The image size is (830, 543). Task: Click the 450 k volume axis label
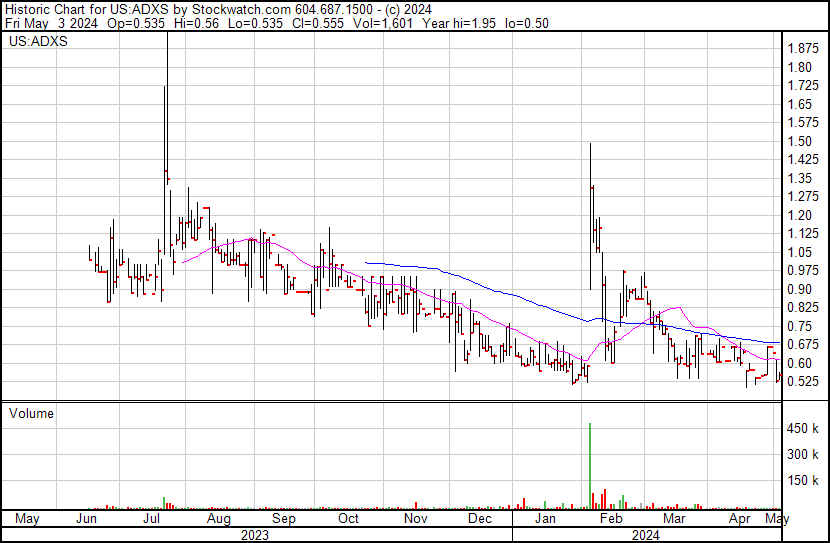click(803, 429)
